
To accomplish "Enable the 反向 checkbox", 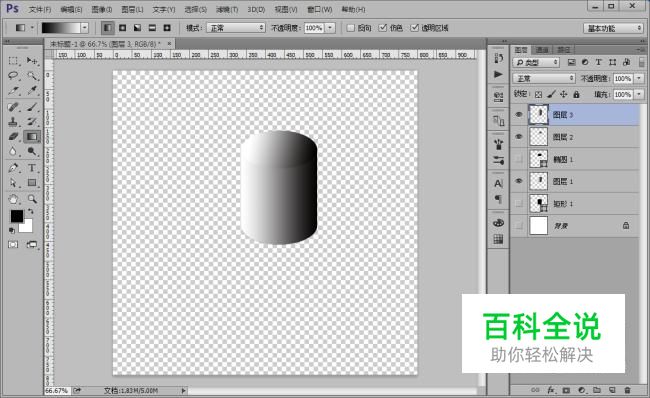I will (351, 28).
